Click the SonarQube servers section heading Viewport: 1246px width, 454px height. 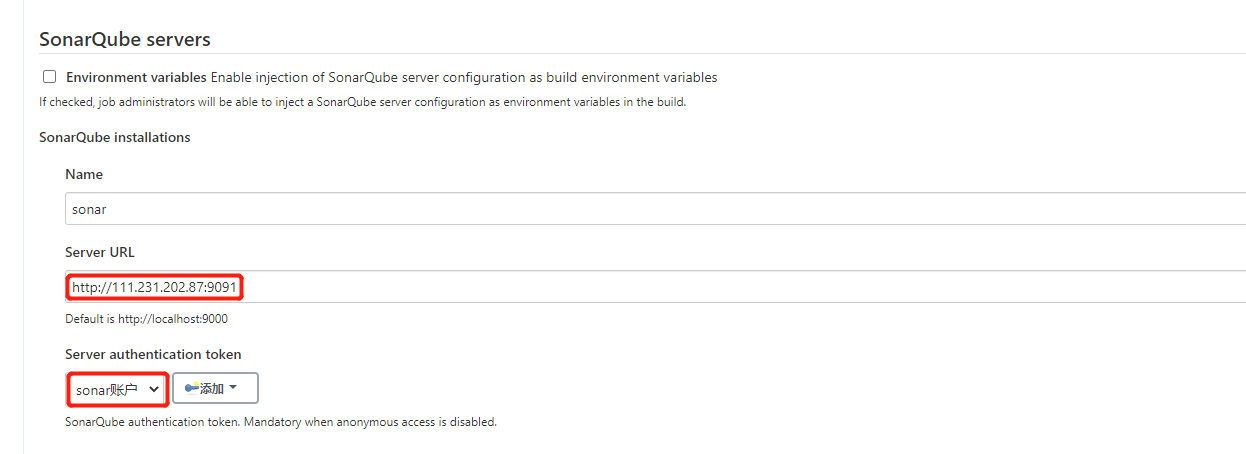tap(125, 39)
